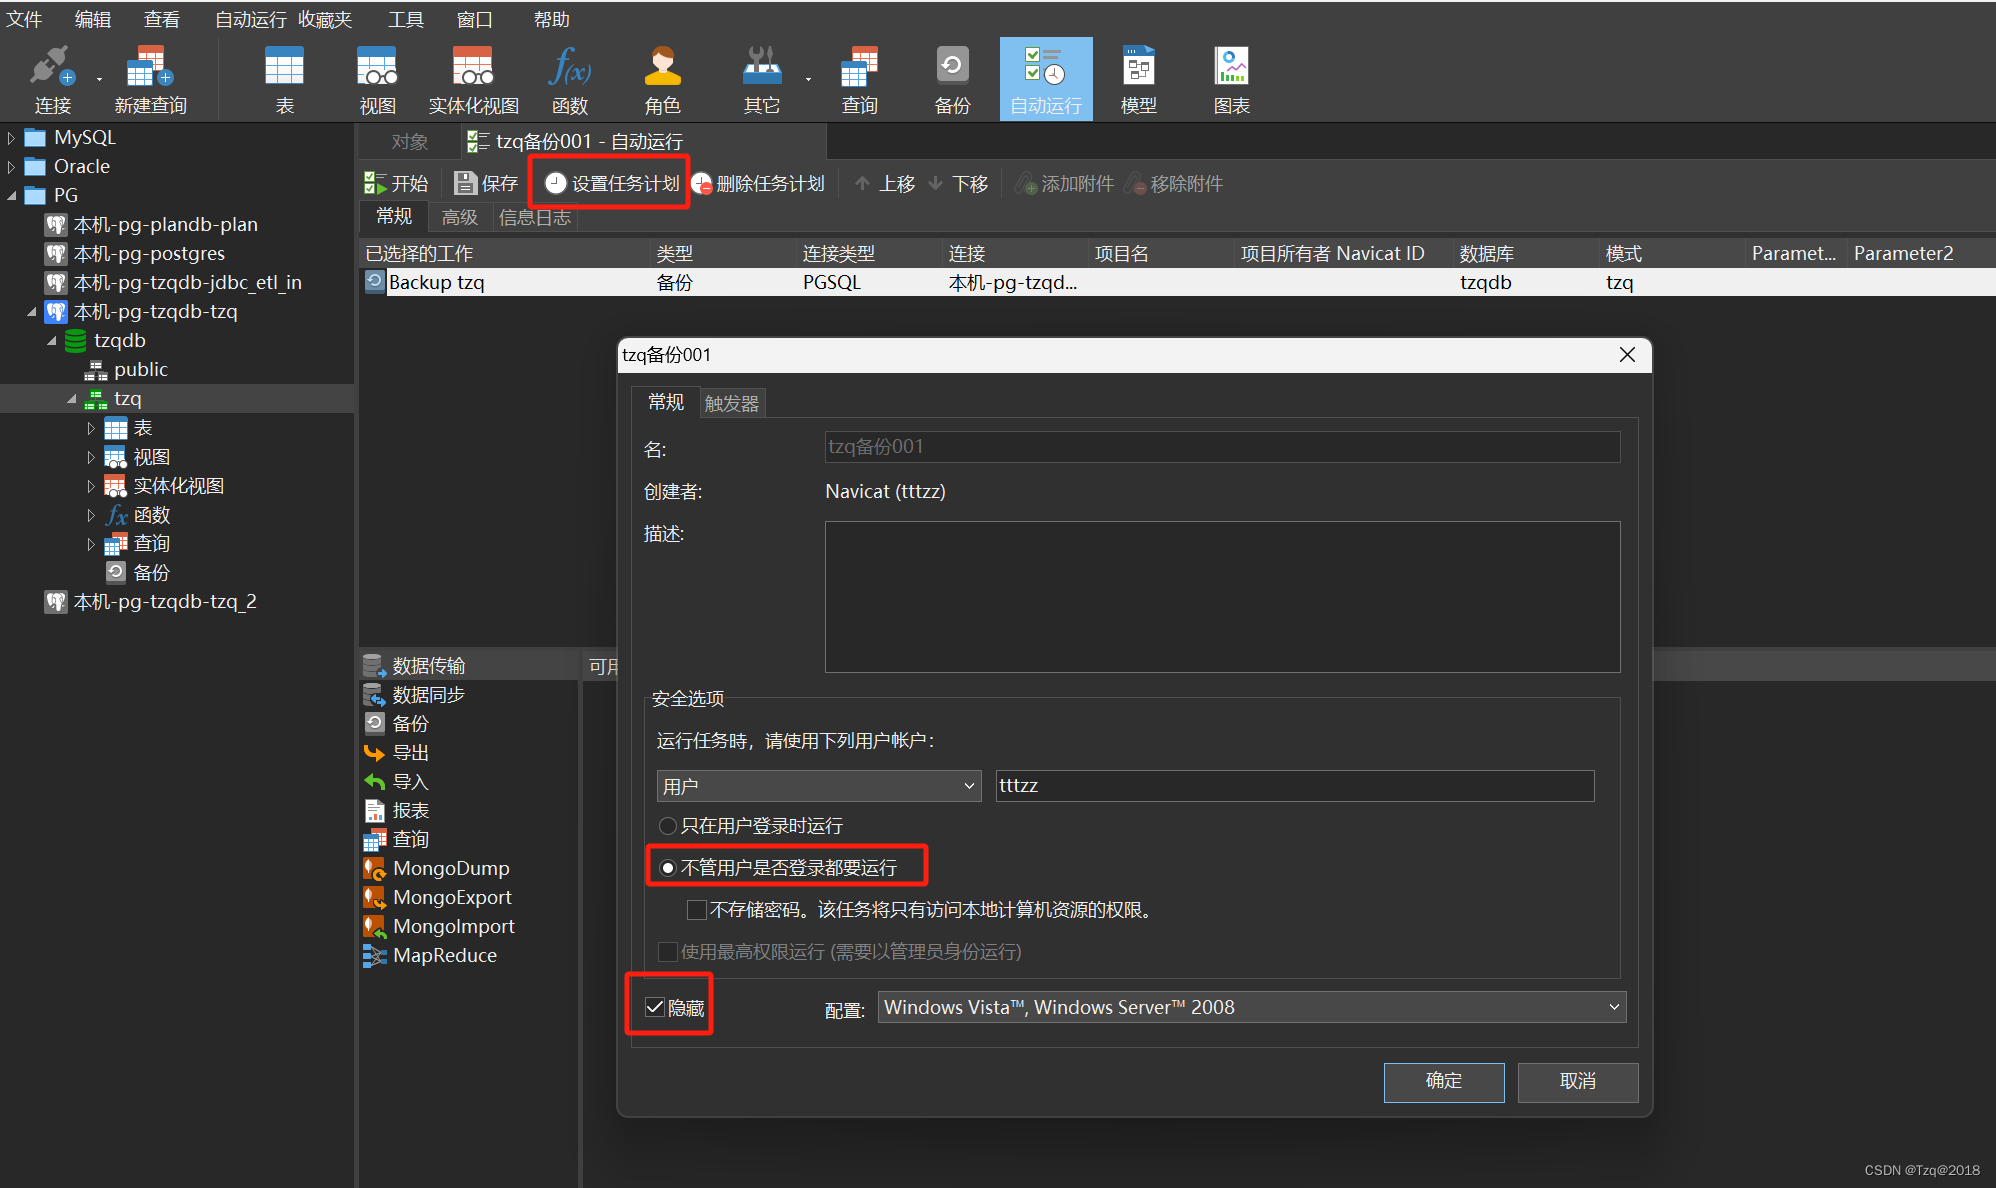Open the 查询 query toolbar icon
1996x1188 pixels.
click(x=859, y=80)
